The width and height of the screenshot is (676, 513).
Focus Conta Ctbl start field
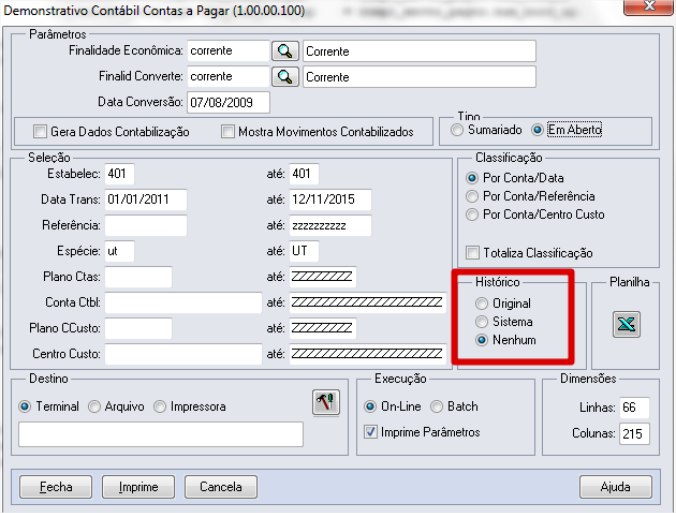pos(183,303)
